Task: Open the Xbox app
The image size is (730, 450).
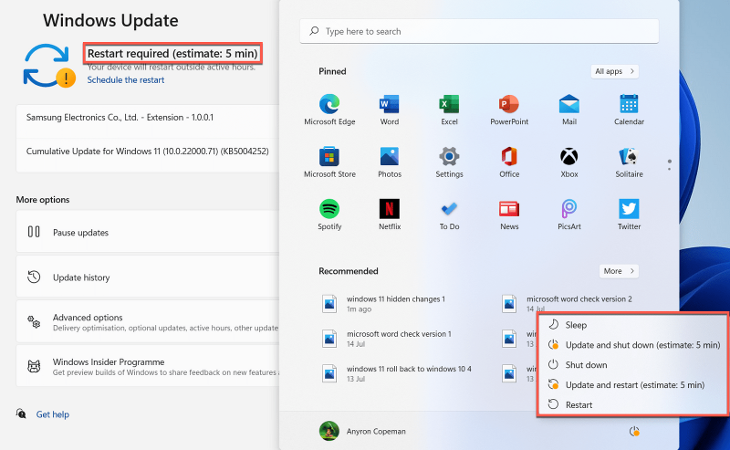Action: pos(569,162)
